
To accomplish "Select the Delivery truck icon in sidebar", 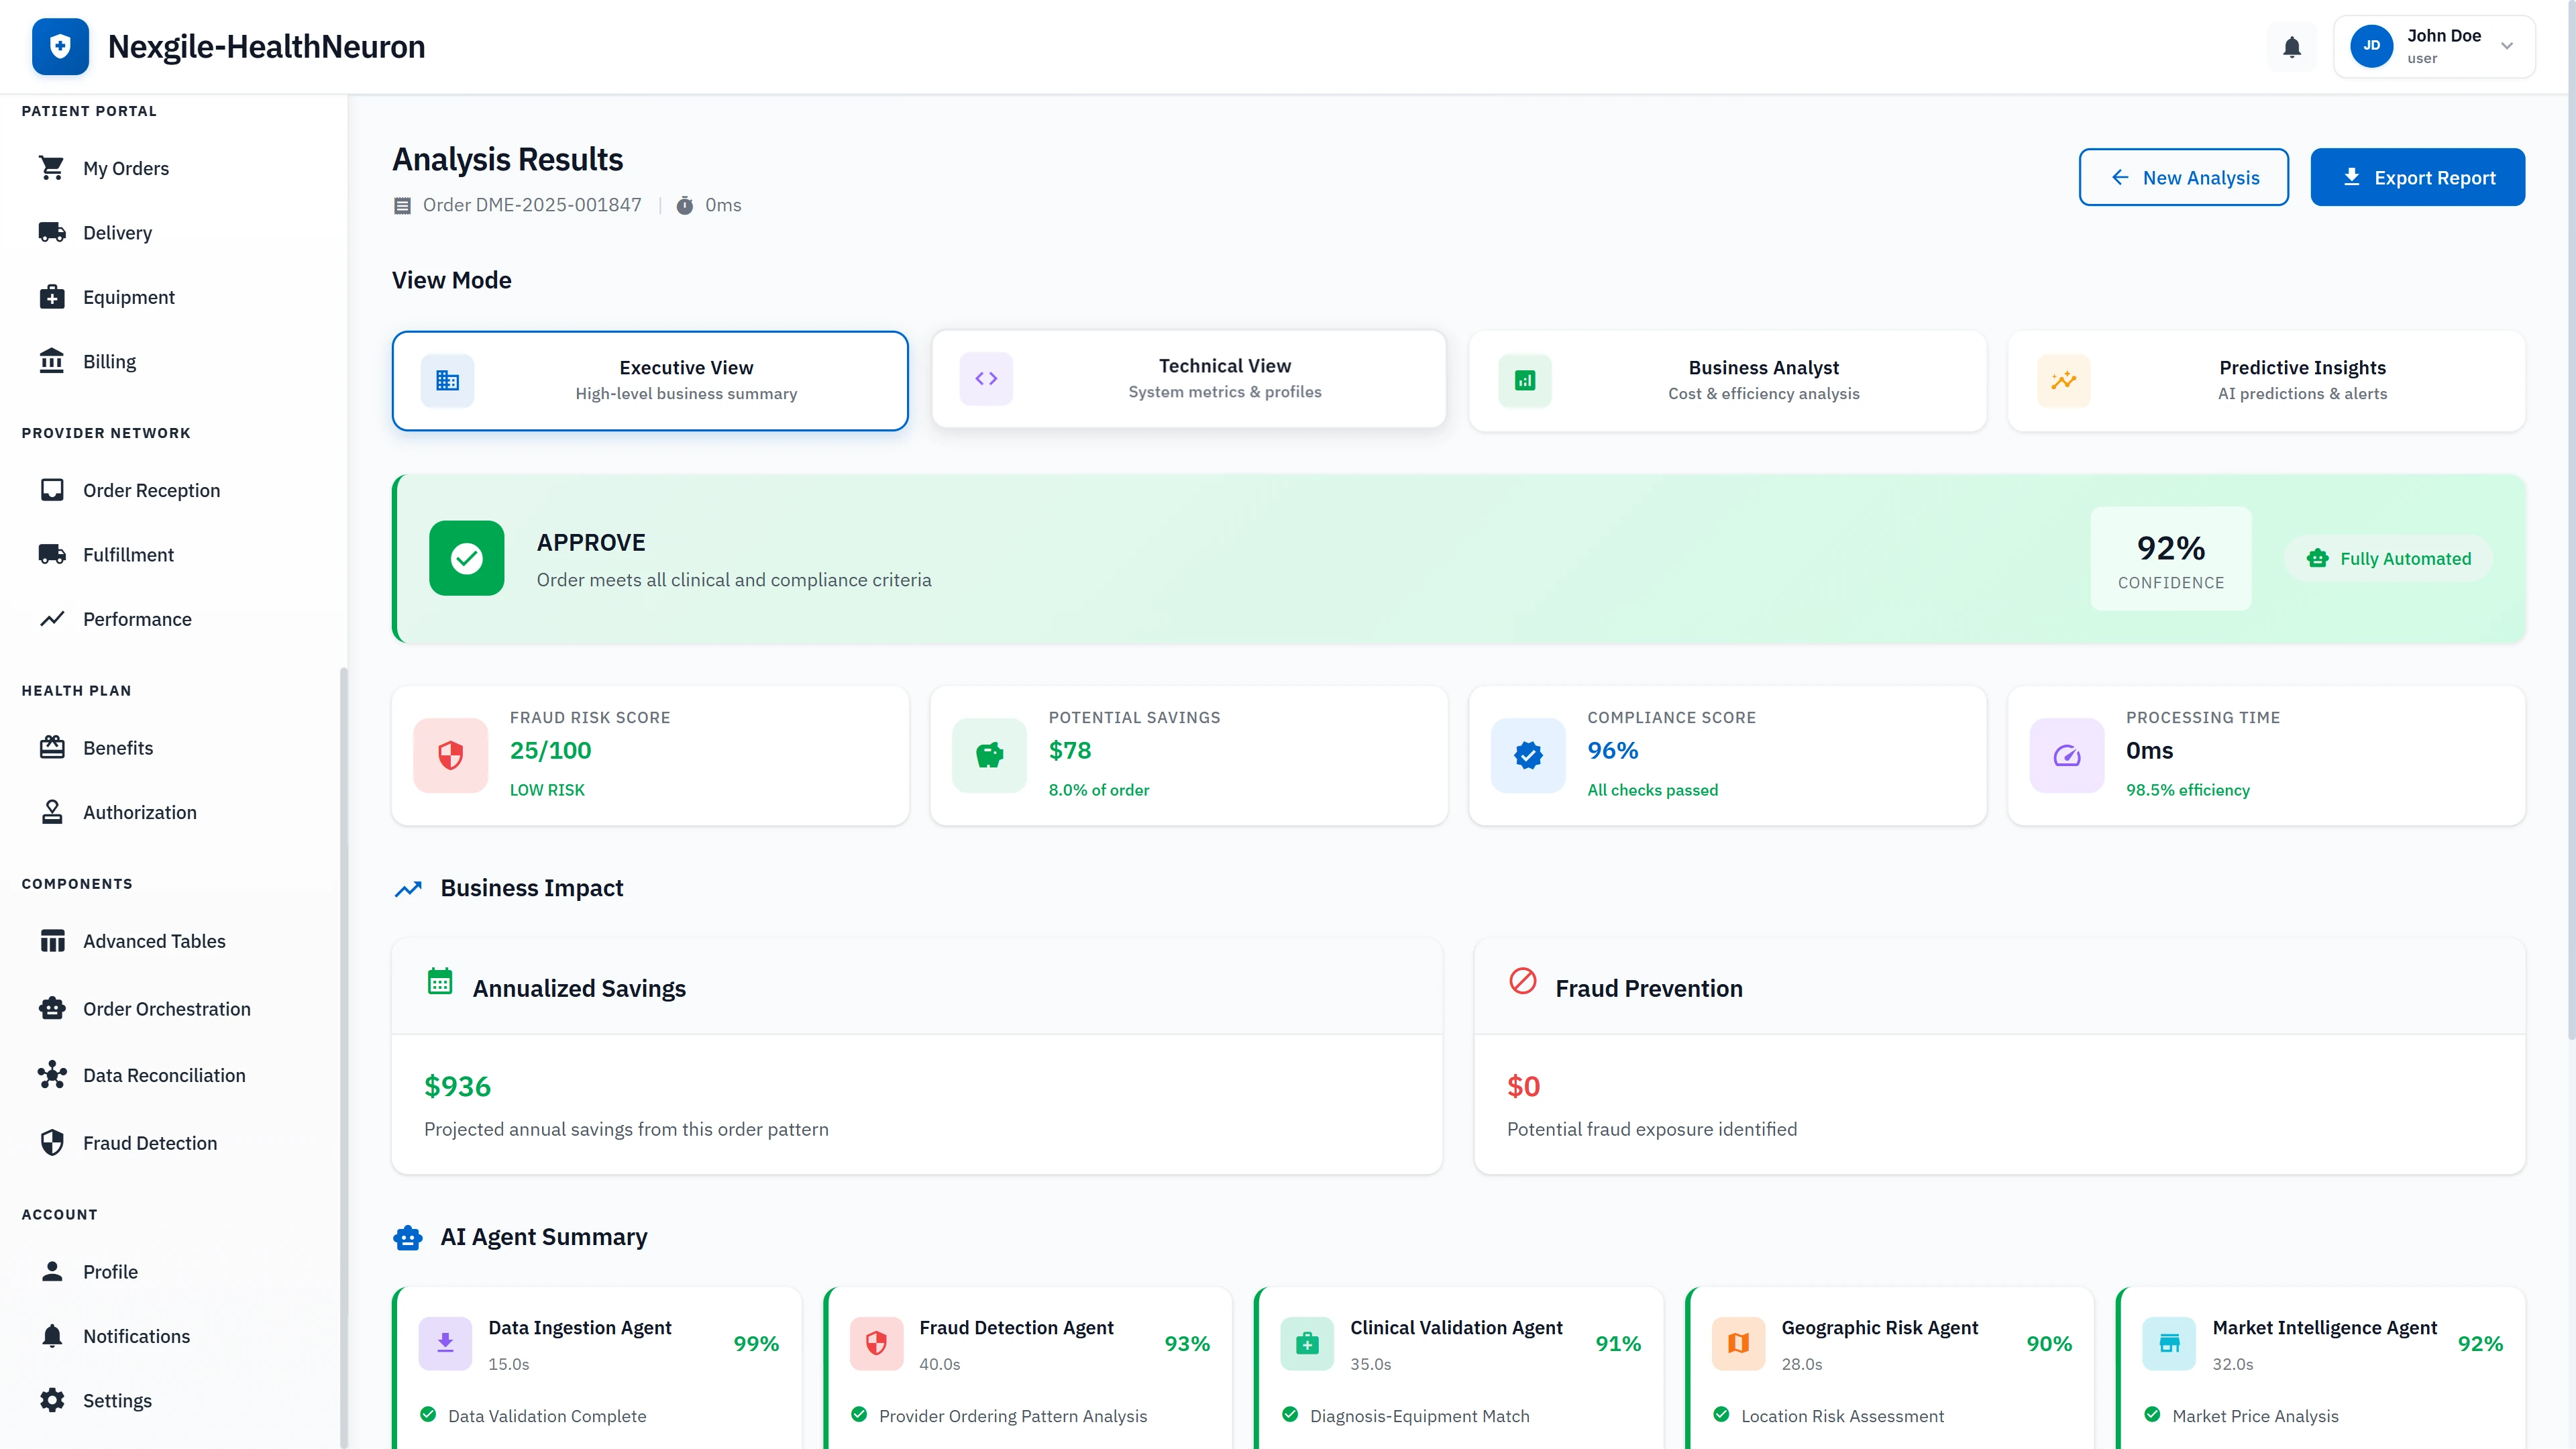I will [x=53, y=232].
